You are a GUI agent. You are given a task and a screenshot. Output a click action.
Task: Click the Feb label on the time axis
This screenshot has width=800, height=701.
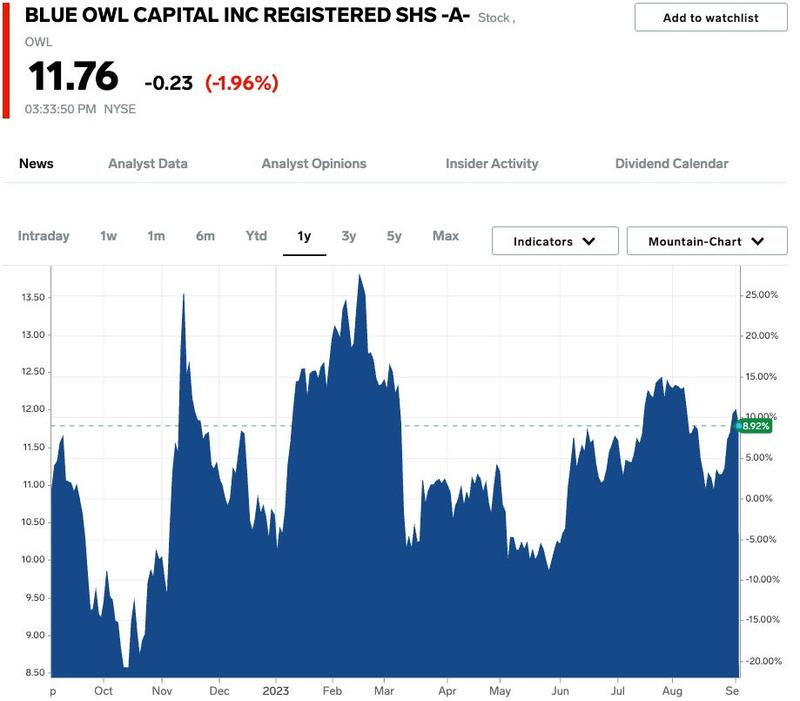332,691
